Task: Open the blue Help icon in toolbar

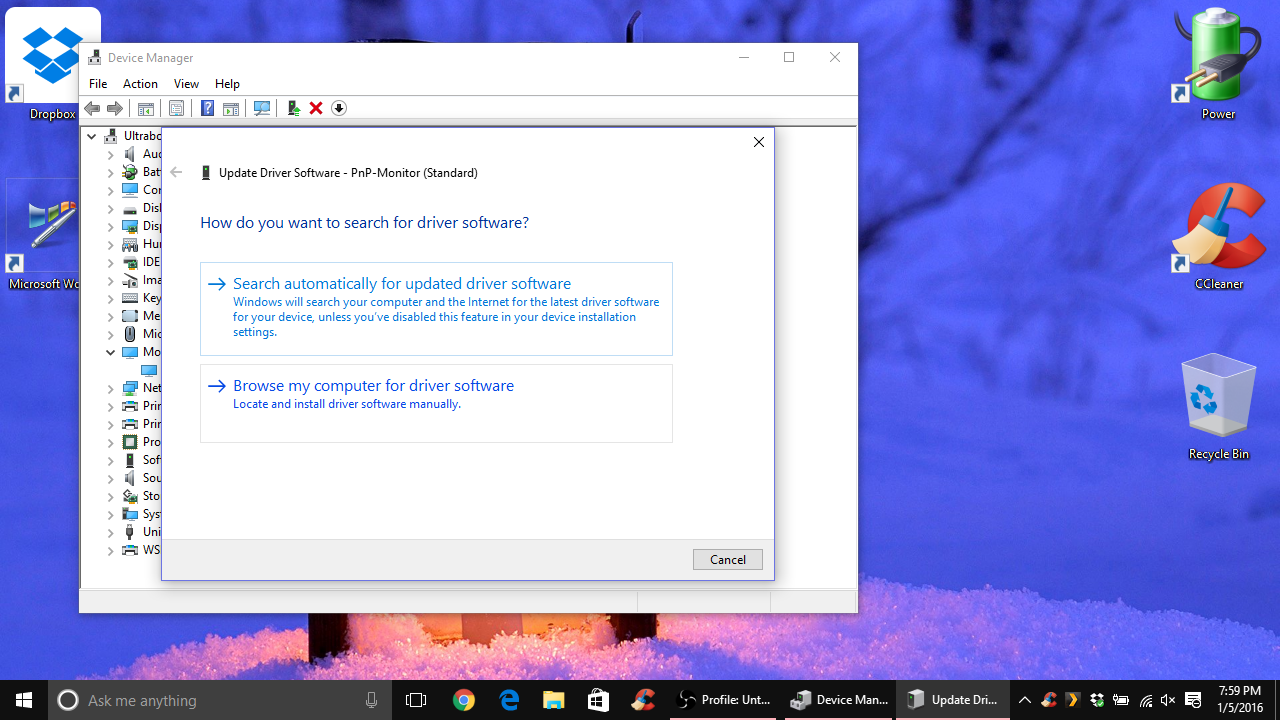Action: pos(207,108)
